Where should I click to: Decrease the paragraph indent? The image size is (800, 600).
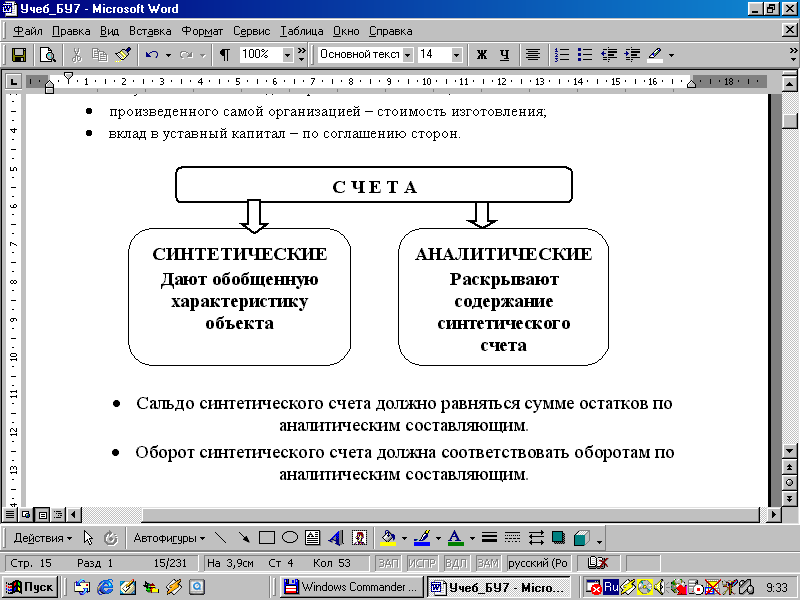(x=609, y=55)
